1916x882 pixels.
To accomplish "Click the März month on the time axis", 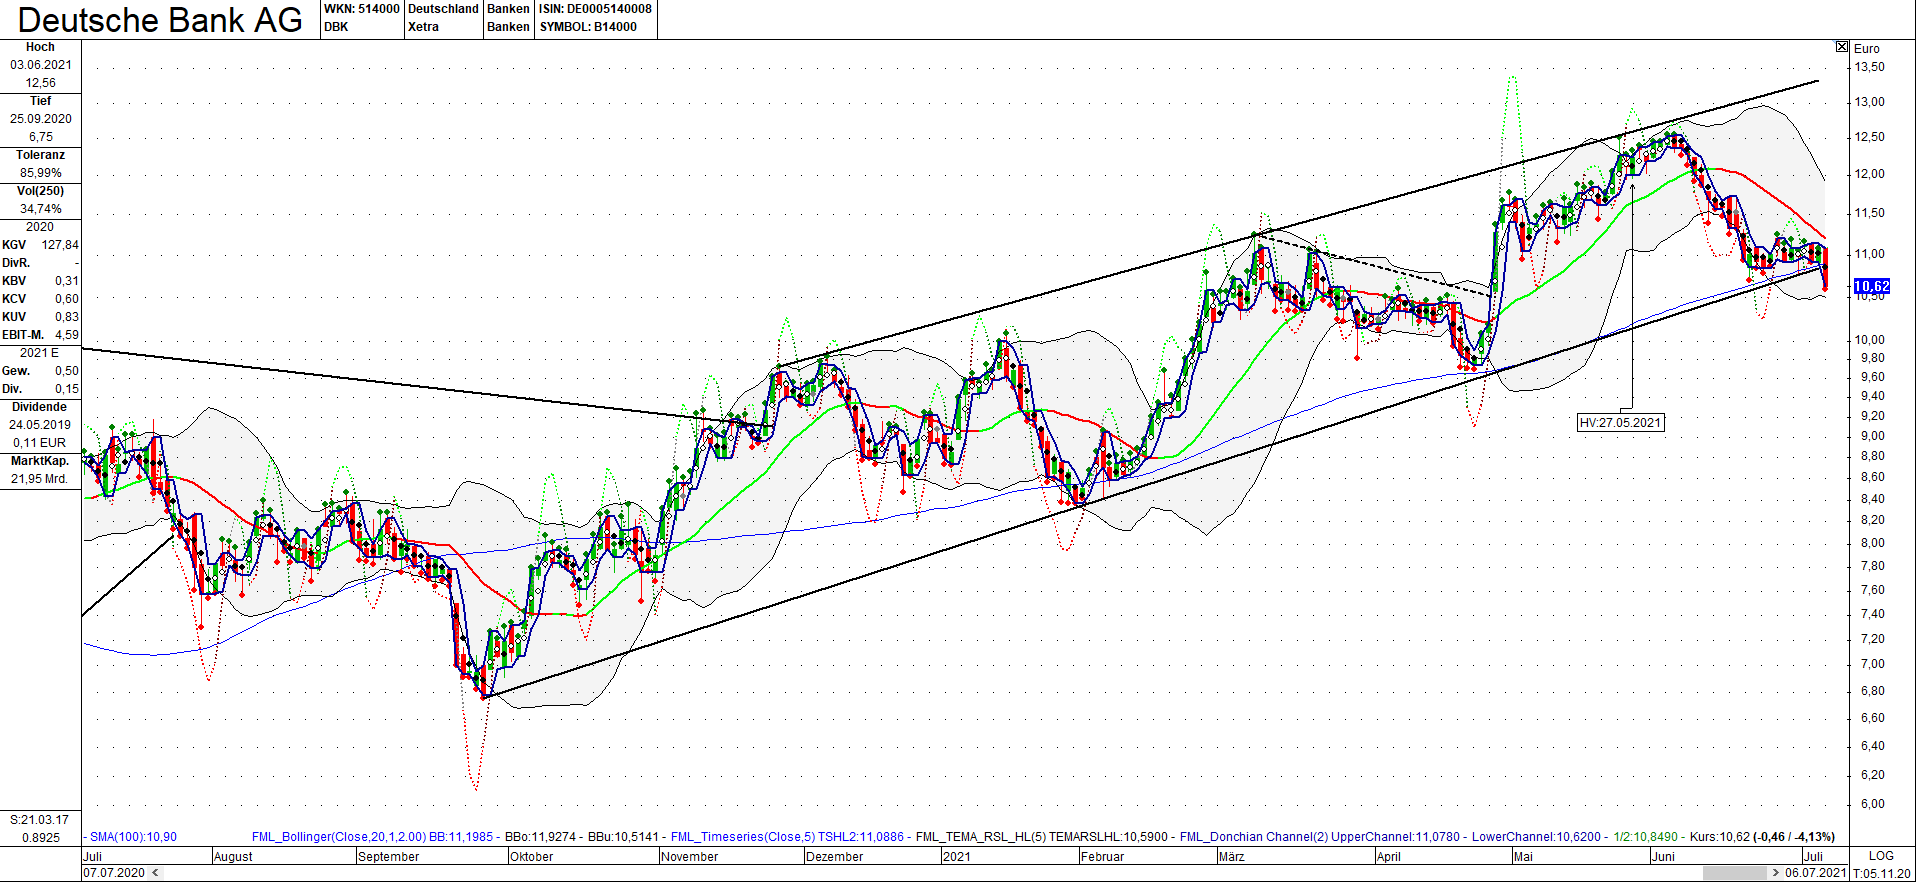I will tap(1231, 857).
